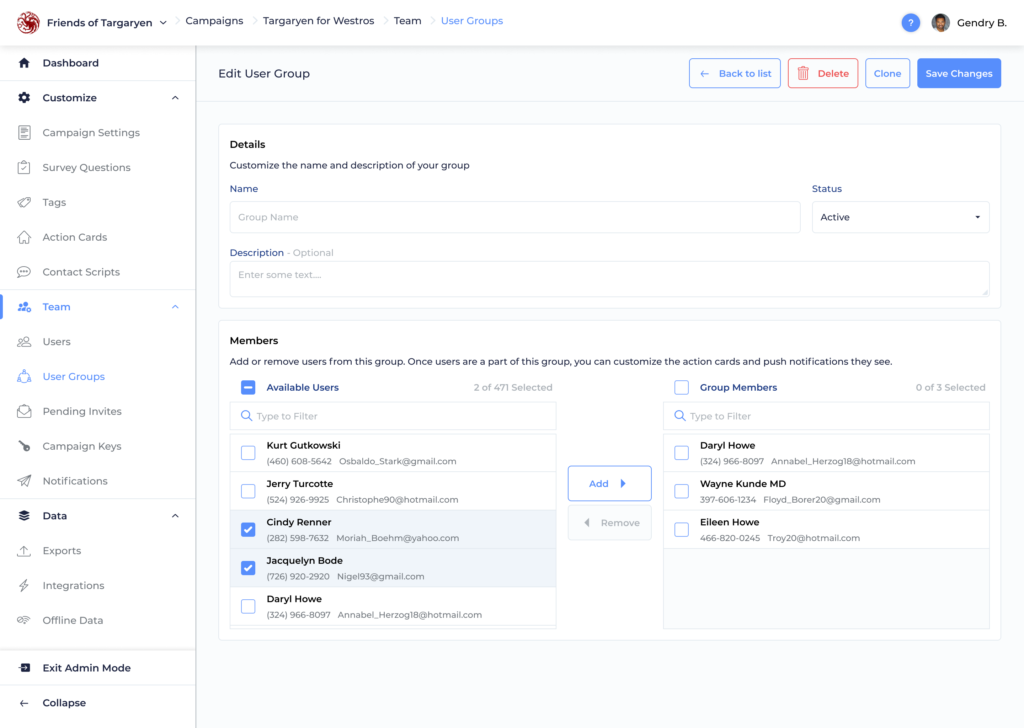Click the Tags icon in sidebar

(24, 202)
